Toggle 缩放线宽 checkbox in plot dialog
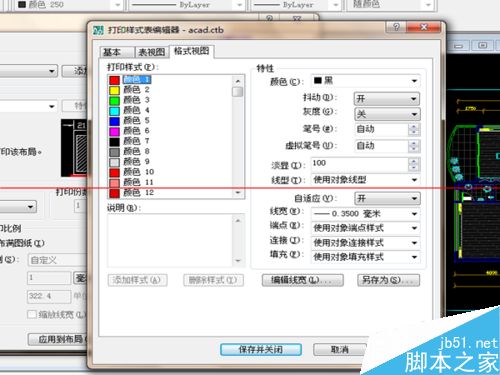Viewport: 500px width, 375px height. tap(32, 314)
